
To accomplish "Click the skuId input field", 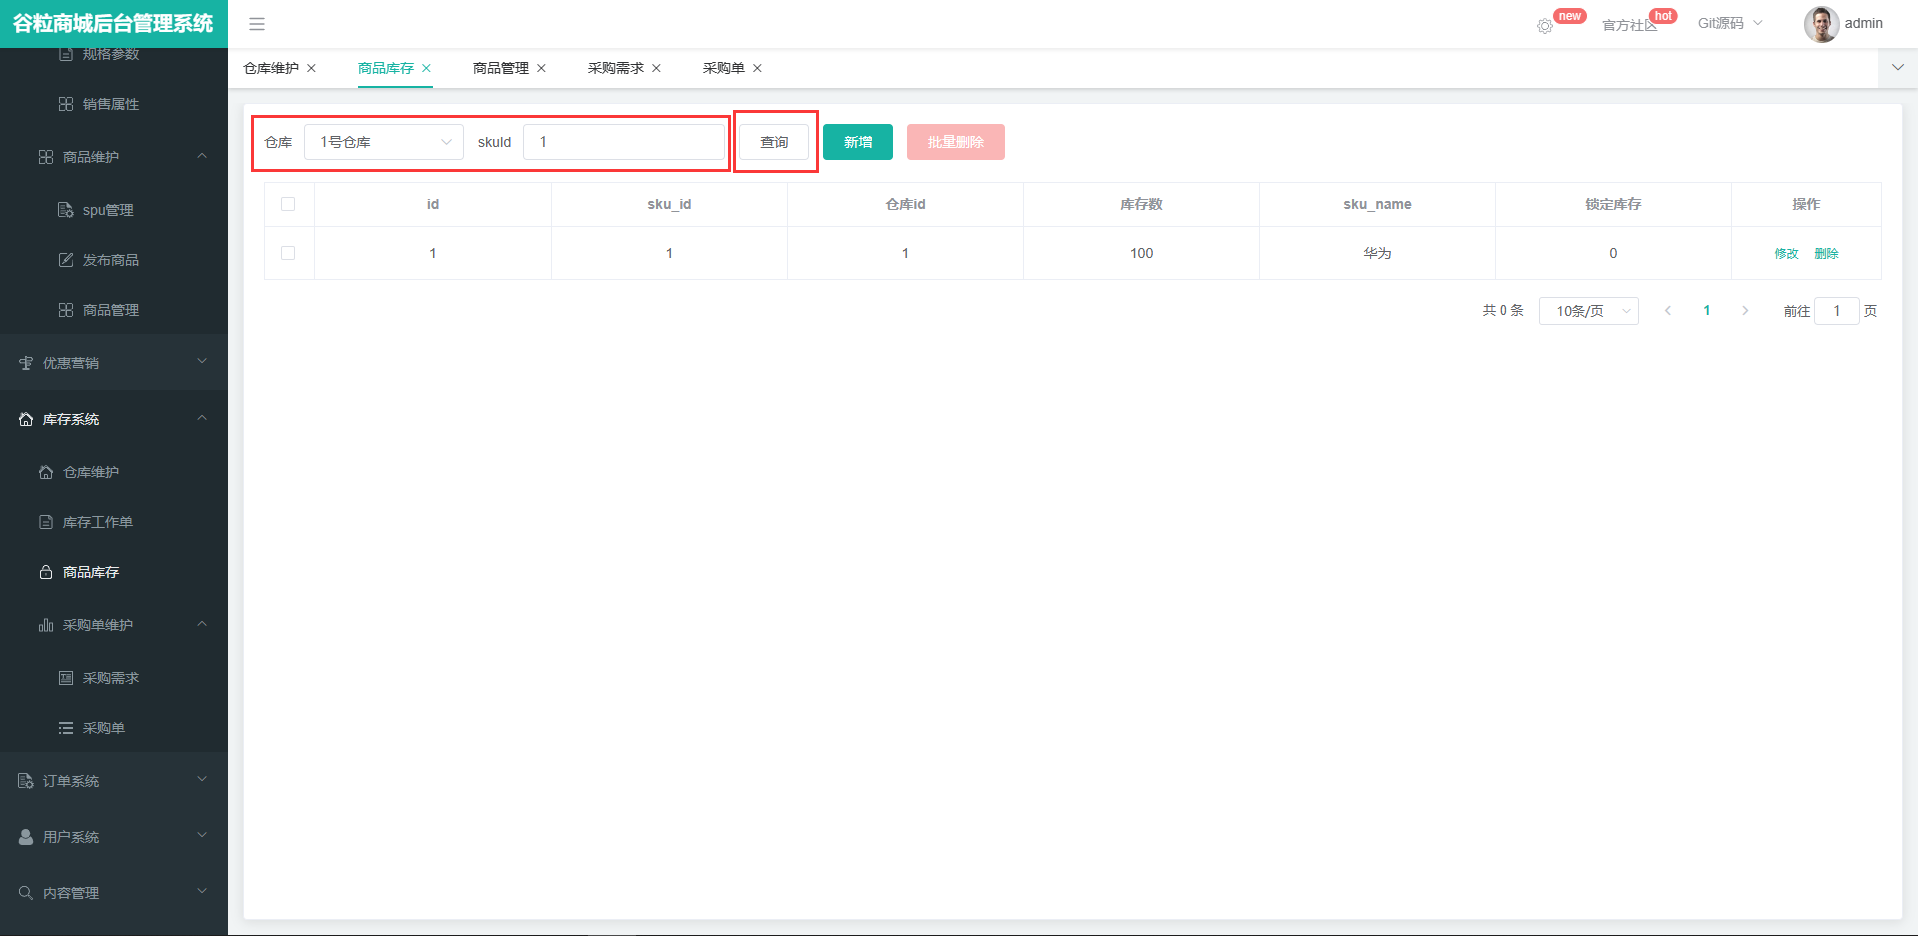I will [x=624, y=142].
